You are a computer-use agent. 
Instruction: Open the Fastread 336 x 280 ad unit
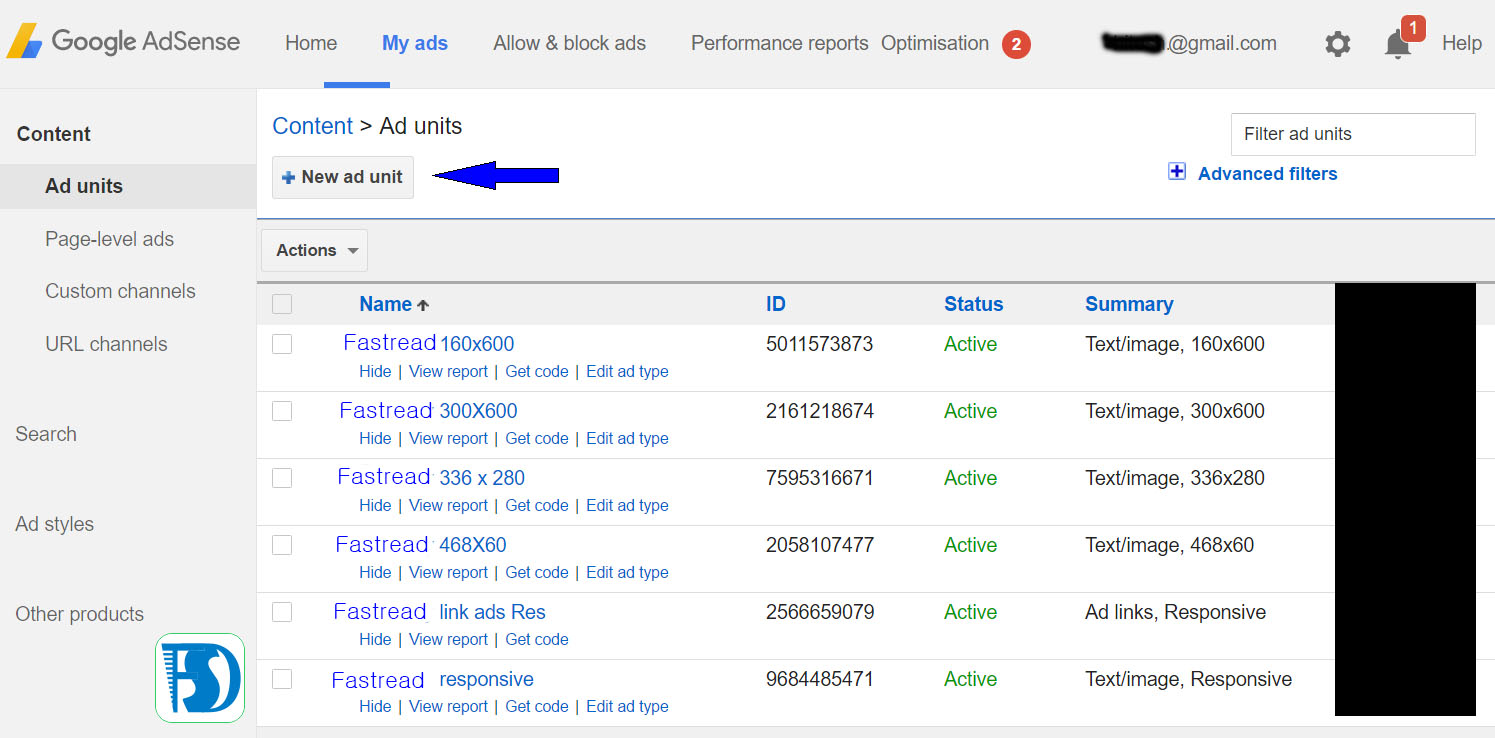pos(431,478)
